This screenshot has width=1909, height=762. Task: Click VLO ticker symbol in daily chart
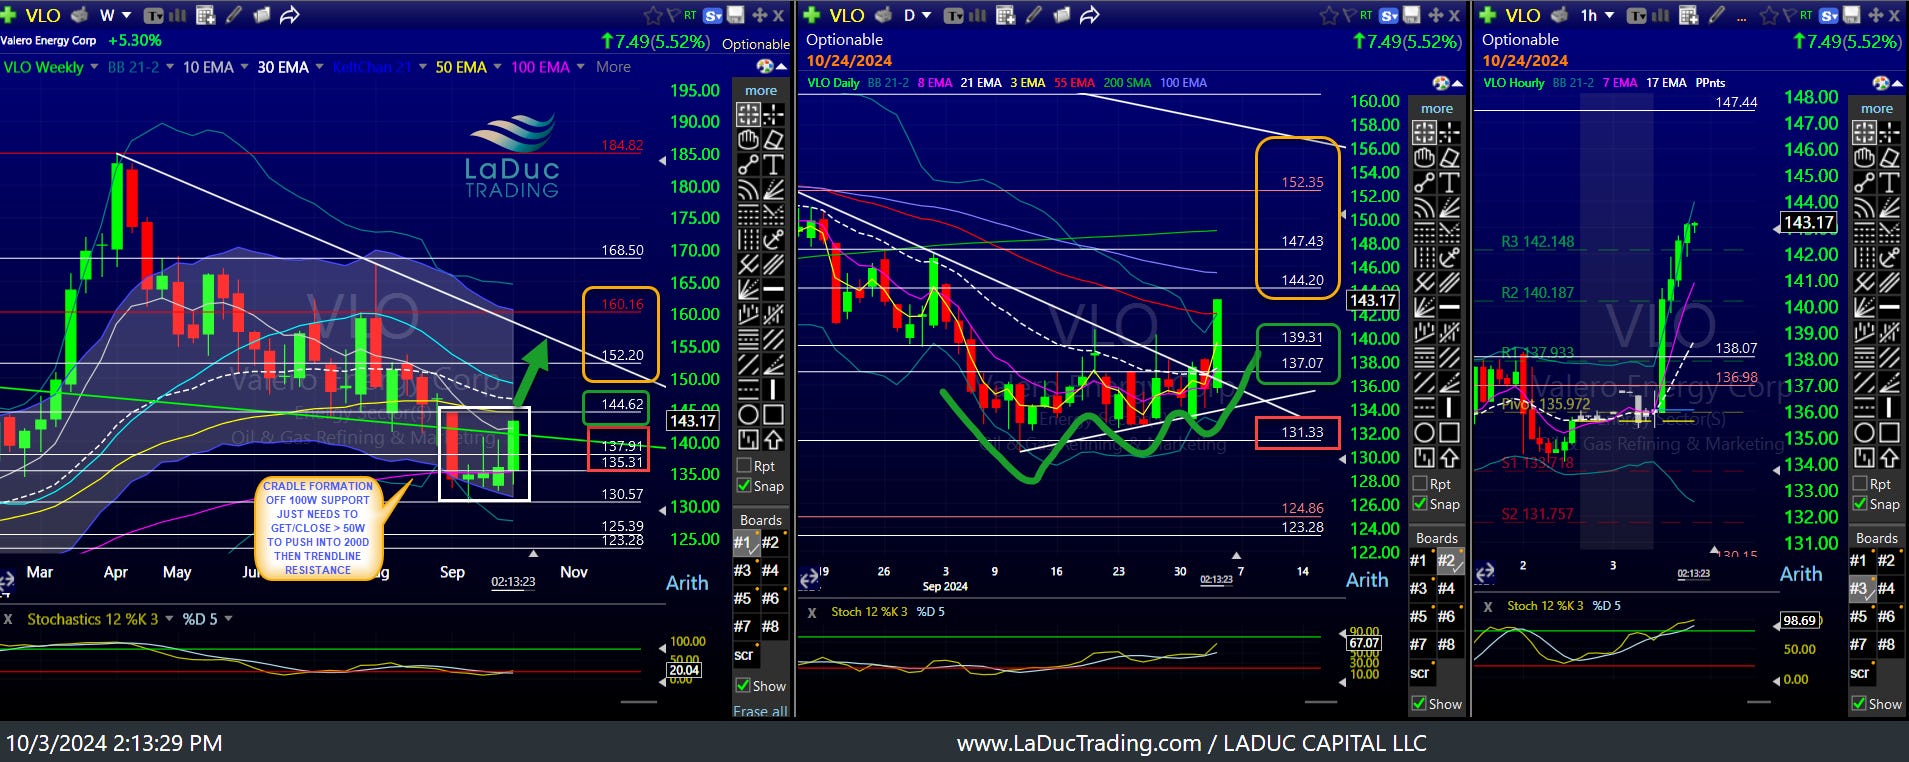click(846, 15)
